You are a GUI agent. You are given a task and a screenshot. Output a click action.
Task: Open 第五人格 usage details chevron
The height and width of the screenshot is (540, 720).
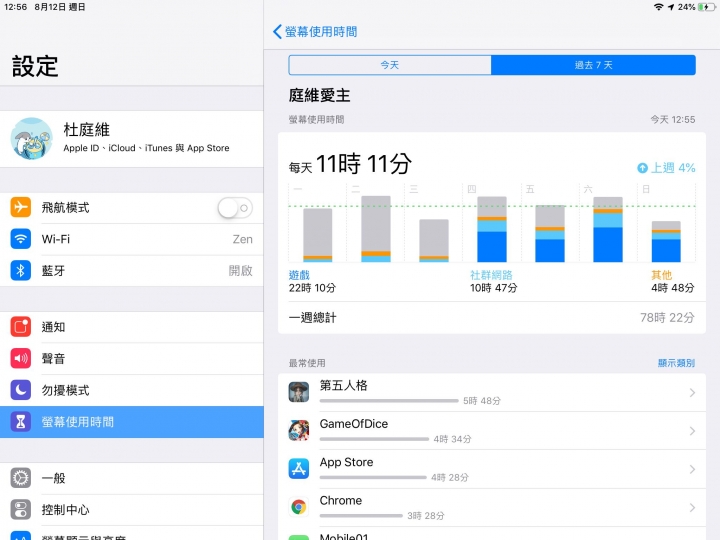coord(692,393)
